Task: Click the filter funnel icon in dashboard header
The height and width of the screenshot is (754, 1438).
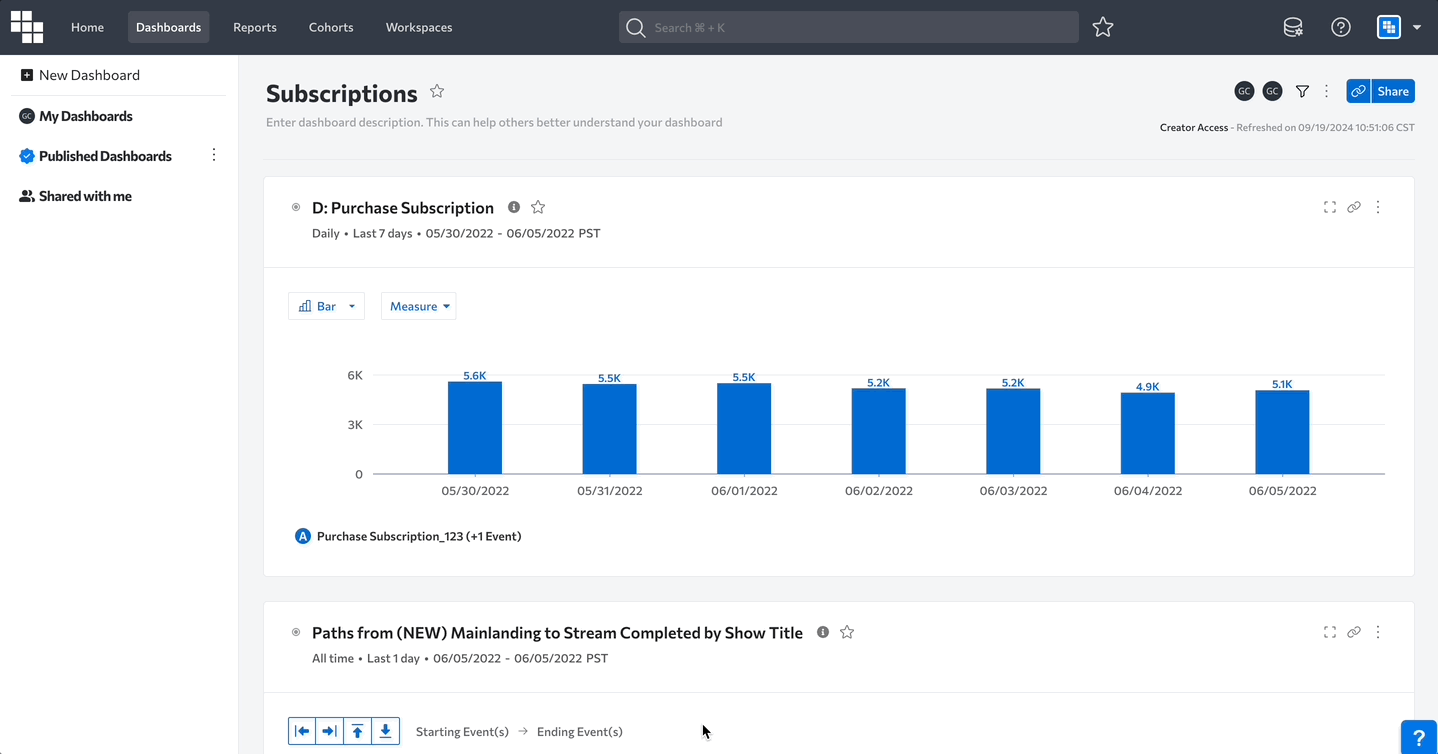Action: click(x=1302, y=92)
